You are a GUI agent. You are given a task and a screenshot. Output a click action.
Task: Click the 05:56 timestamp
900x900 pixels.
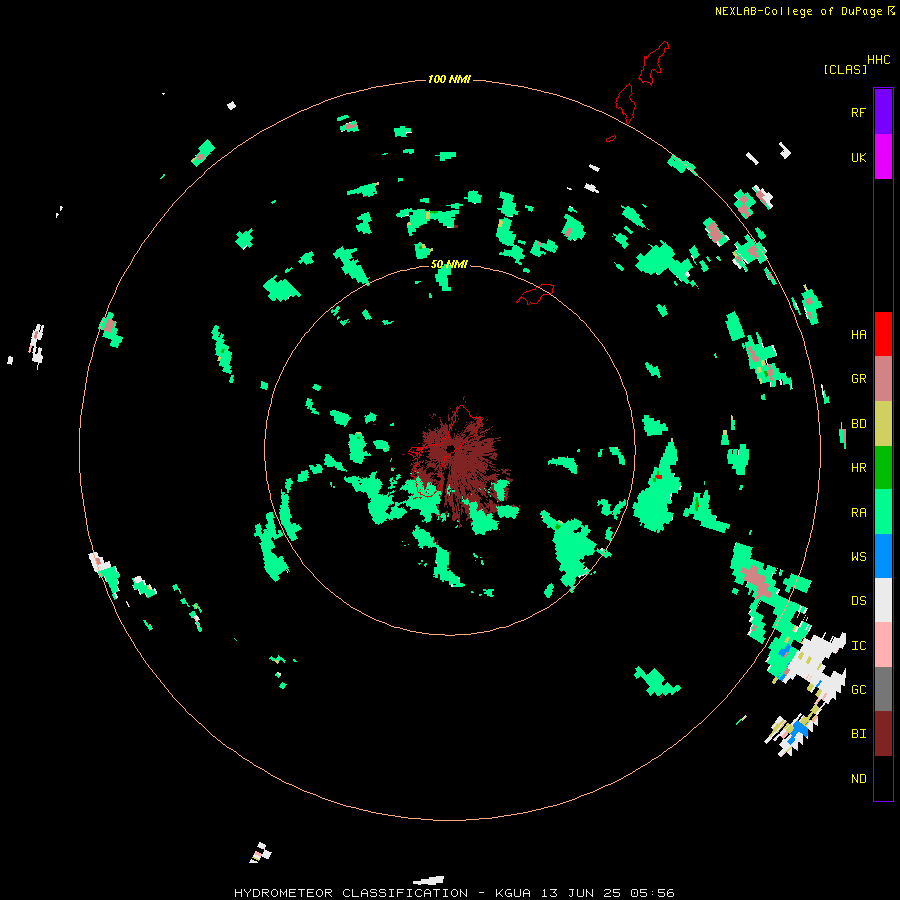click(651, 893)
